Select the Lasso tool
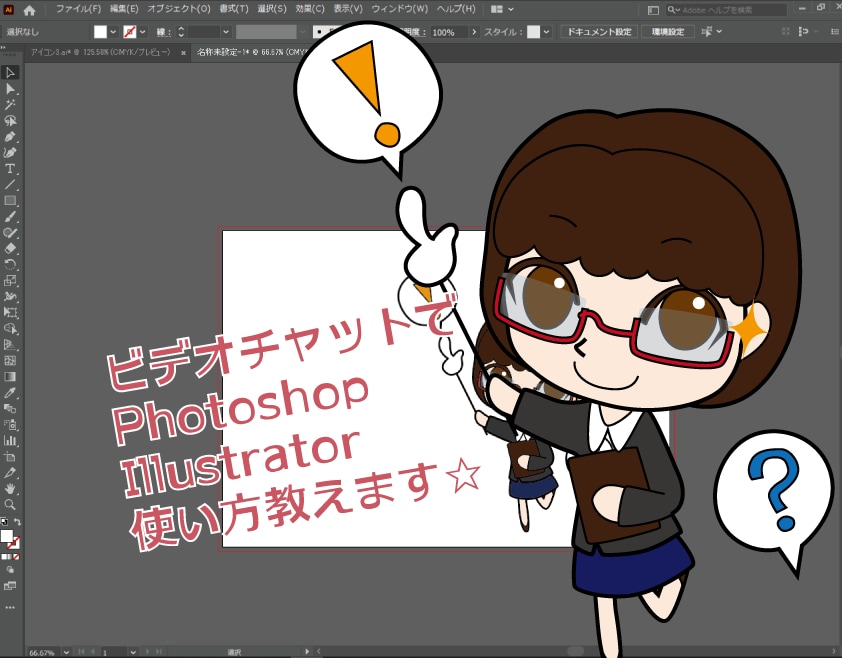 10,121
